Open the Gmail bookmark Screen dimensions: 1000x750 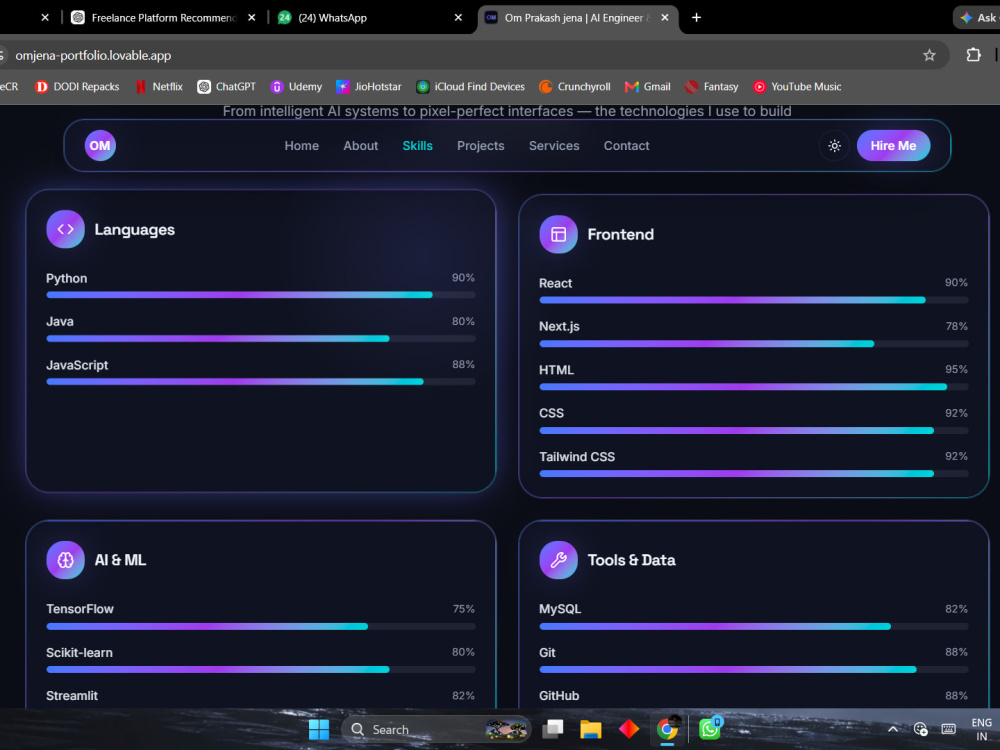[647, 87]
